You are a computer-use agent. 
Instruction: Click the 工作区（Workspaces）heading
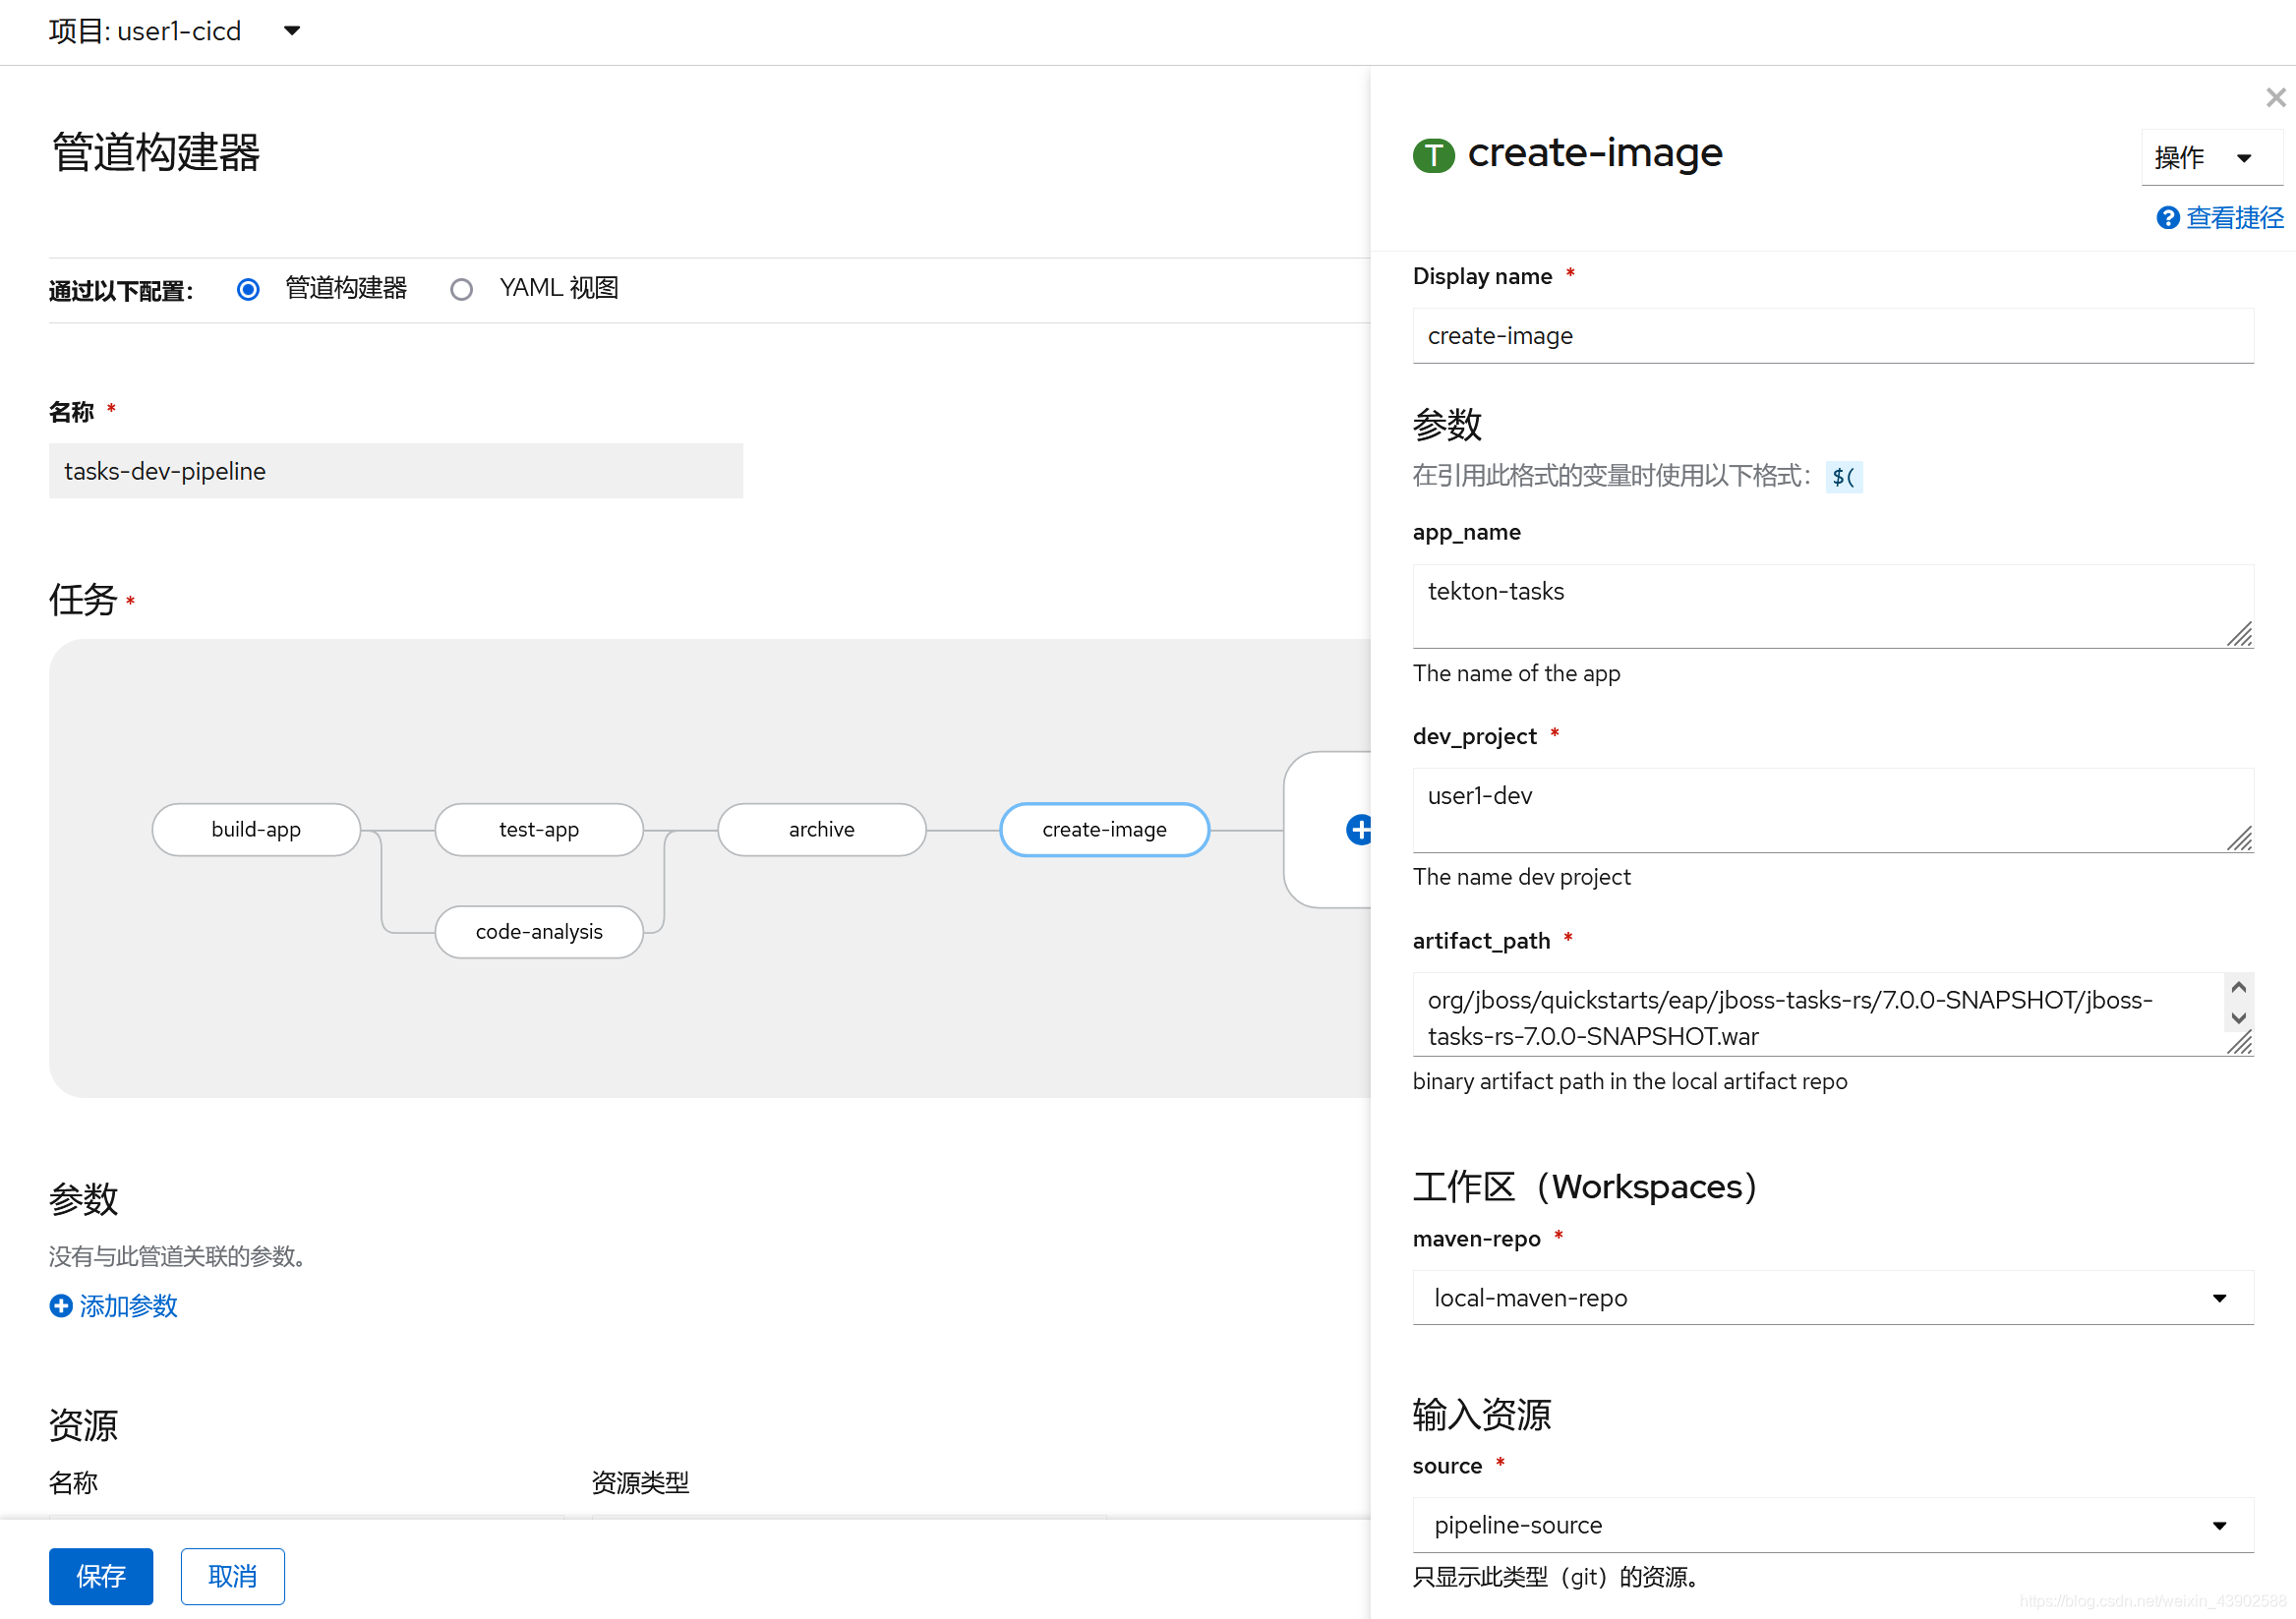coord(1585,1187)
